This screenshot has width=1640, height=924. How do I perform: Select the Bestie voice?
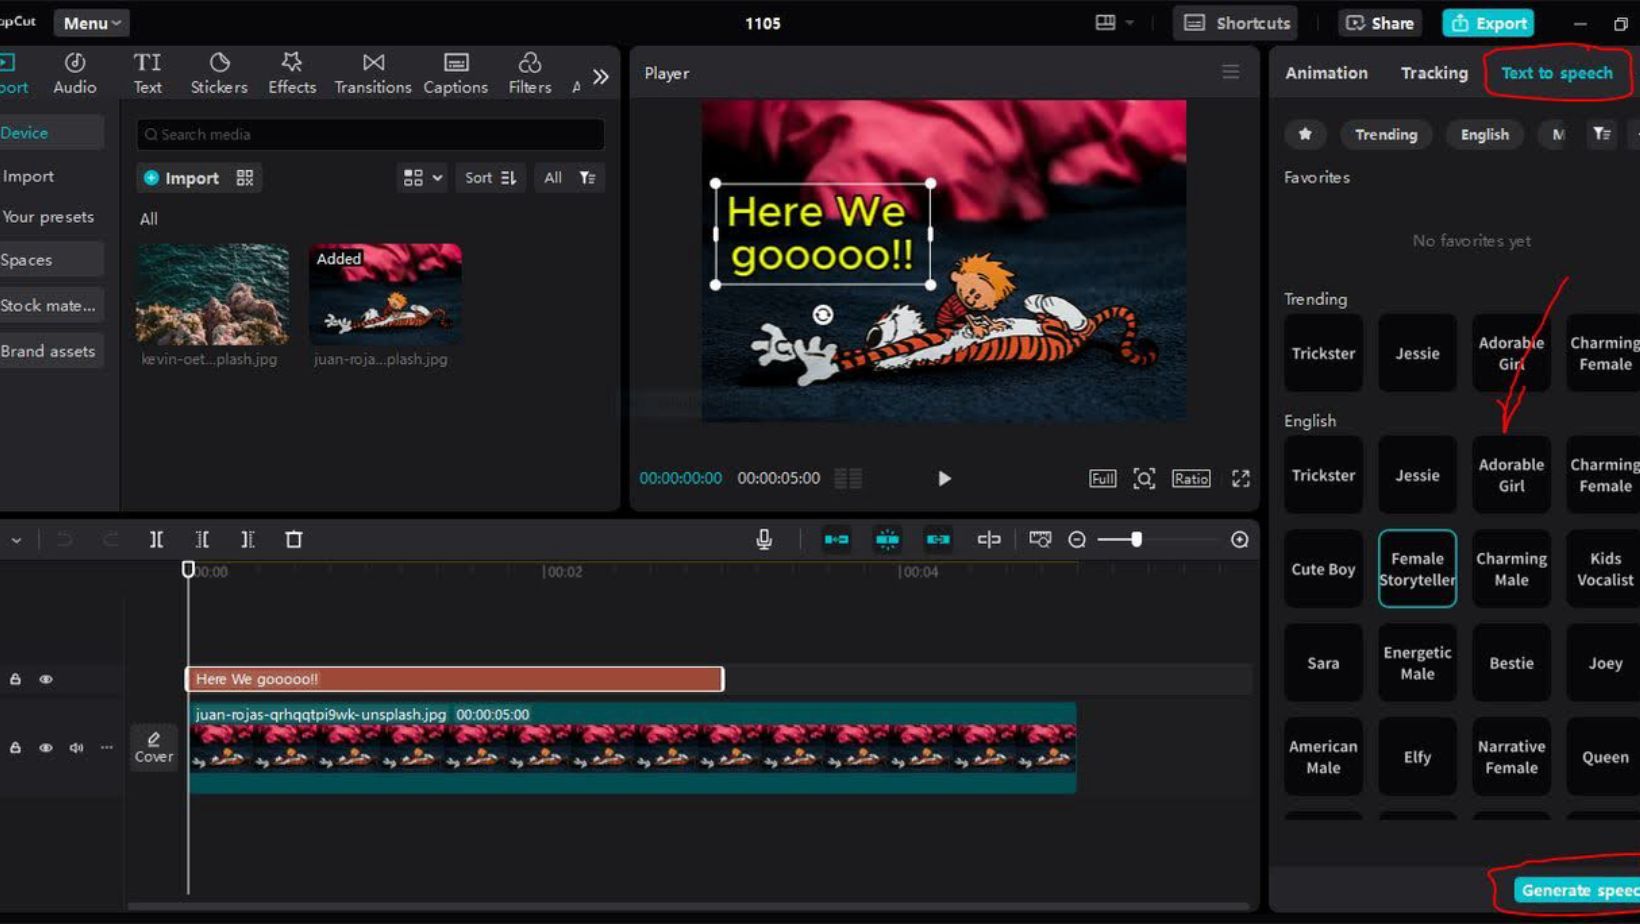[1511, 663]
